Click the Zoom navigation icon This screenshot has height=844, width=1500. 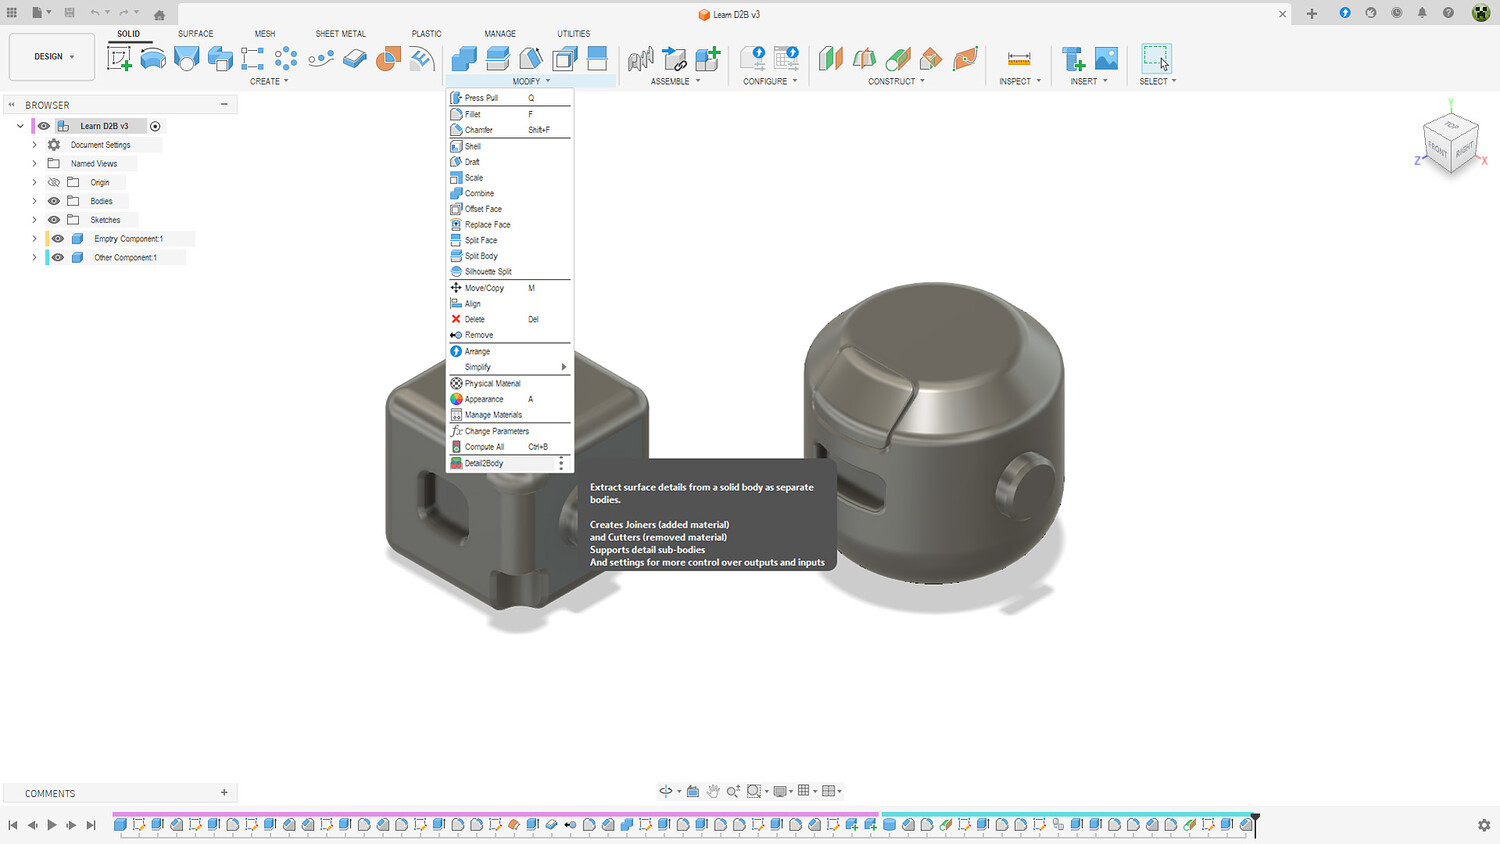[x=733, y=791]
